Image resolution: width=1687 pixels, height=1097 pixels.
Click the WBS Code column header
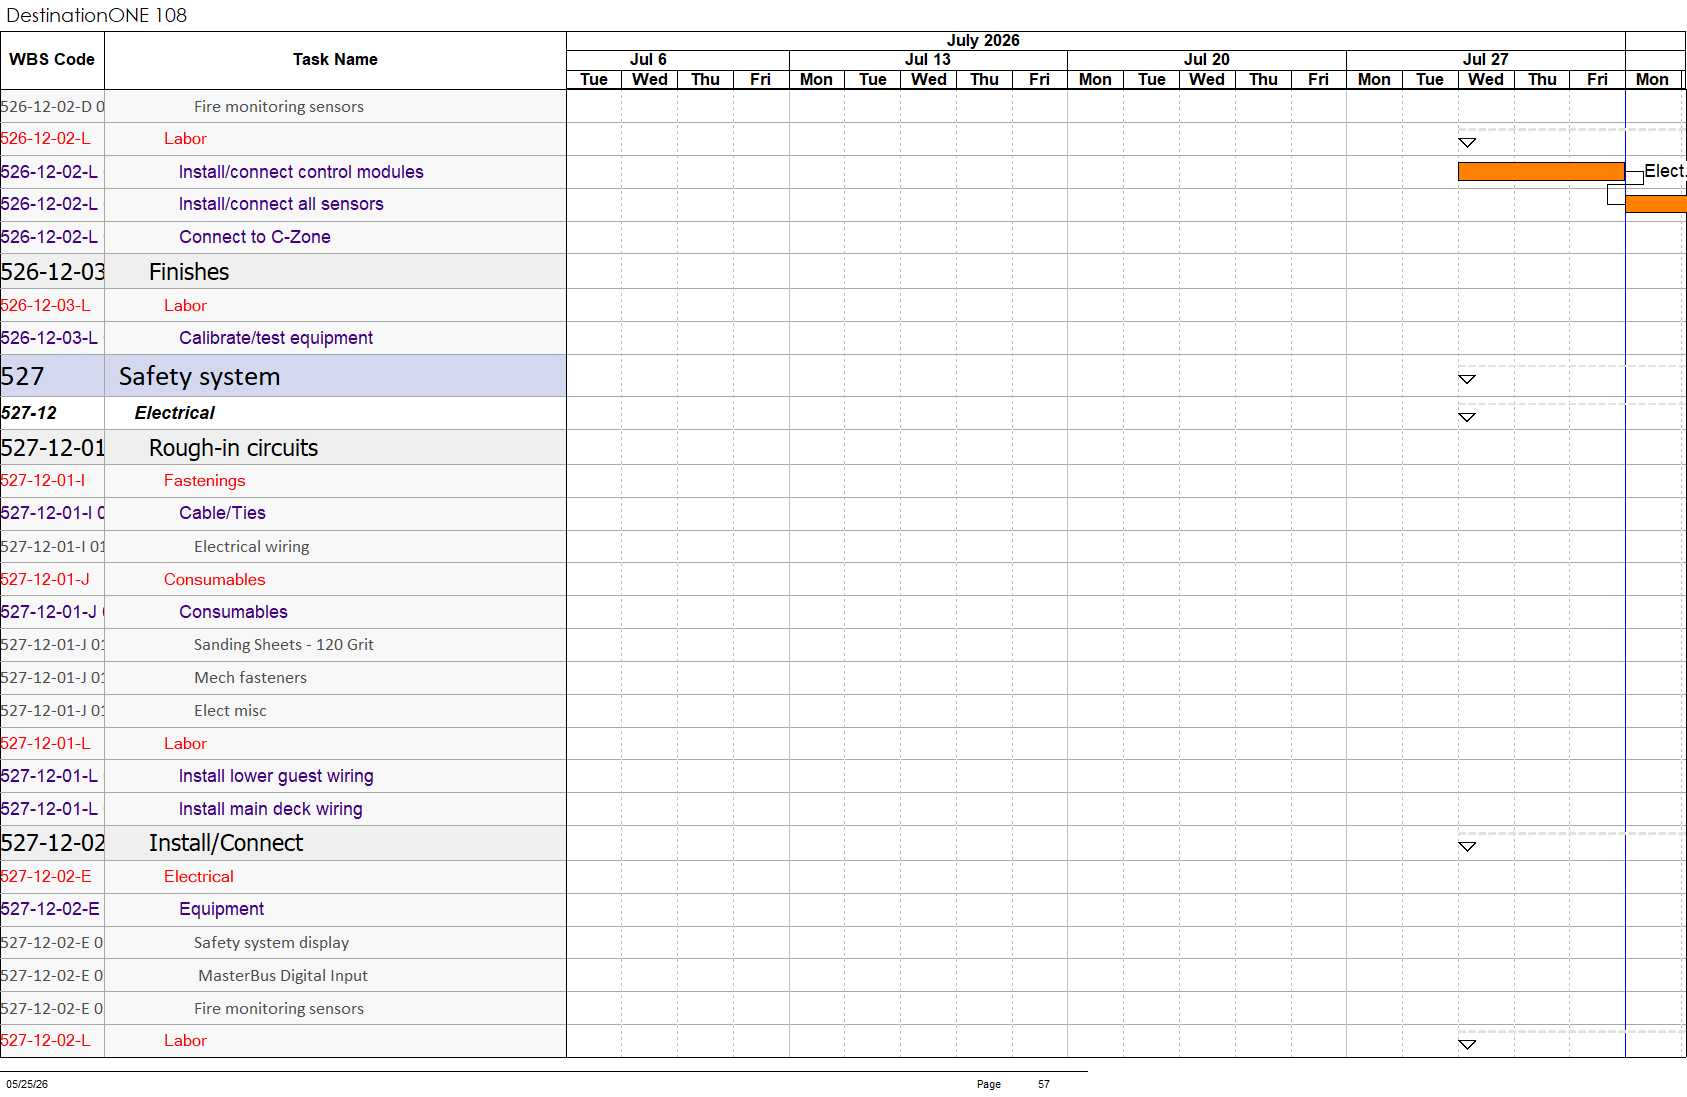point(52,60)
